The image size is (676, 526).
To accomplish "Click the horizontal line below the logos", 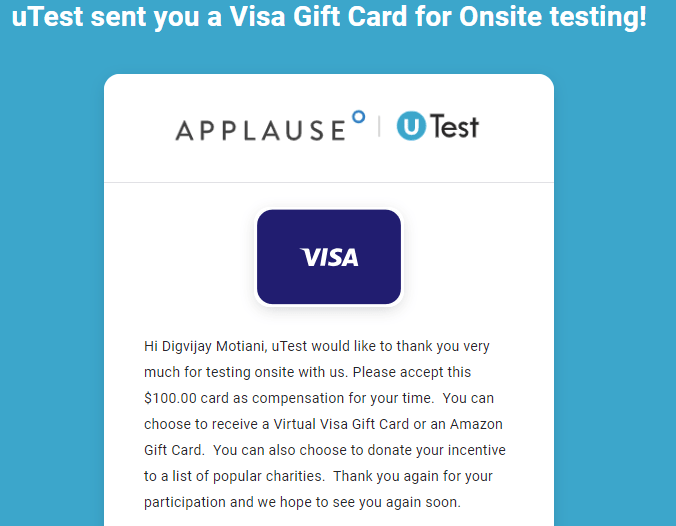I will pos(329,183).
